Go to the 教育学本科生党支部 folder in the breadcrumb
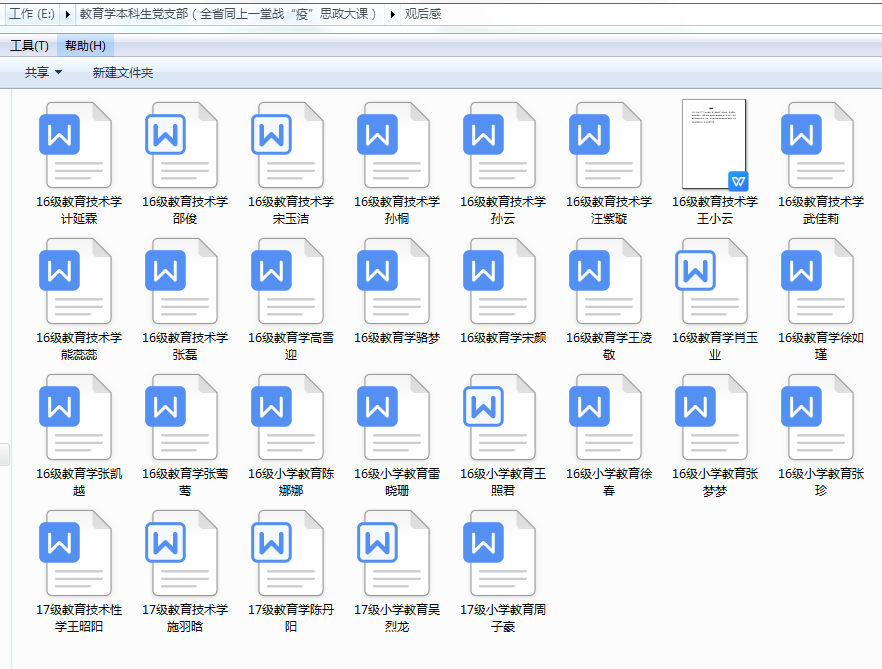 [x=228, y=14]
